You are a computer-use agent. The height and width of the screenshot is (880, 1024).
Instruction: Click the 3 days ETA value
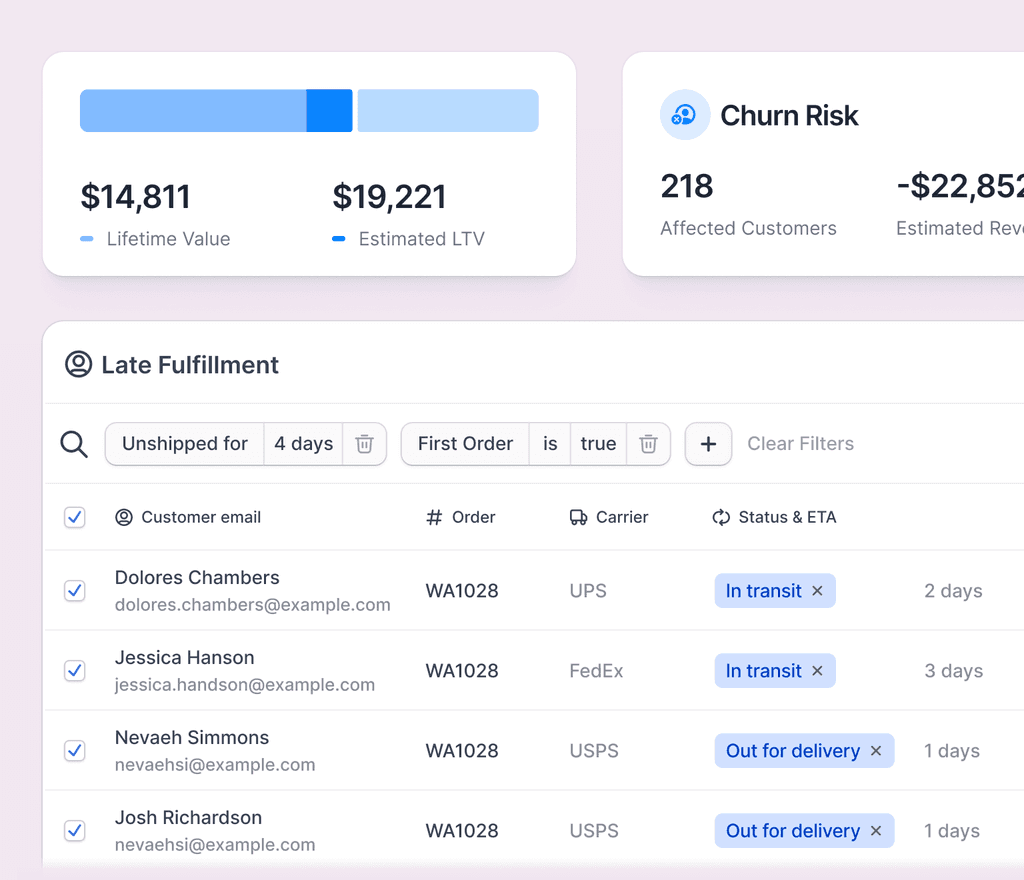click(953, 670)
